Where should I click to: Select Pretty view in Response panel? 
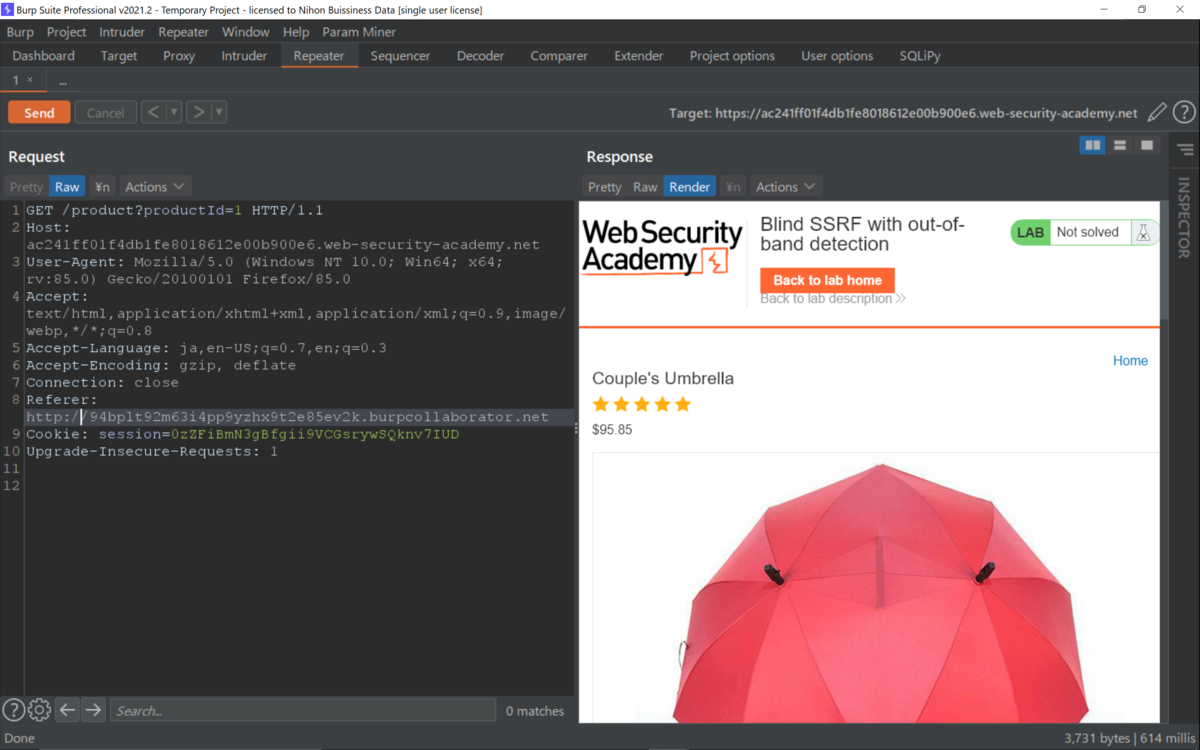[x=604, y=187]
